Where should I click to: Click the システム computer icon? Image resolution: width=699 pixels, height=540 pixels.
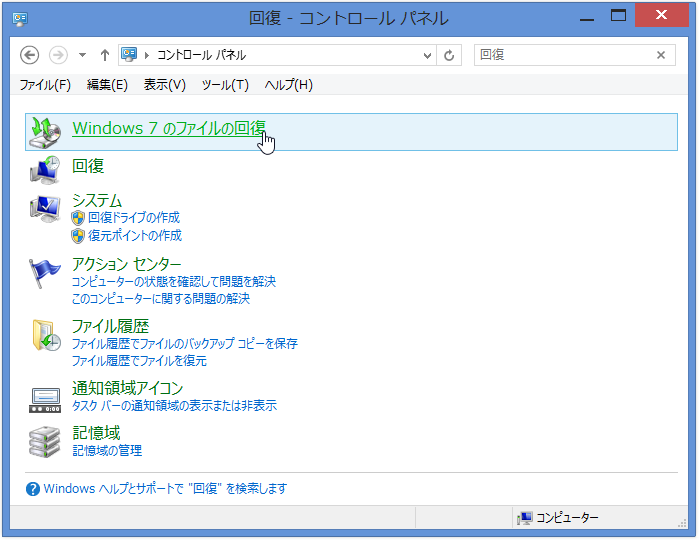(45, 209)
